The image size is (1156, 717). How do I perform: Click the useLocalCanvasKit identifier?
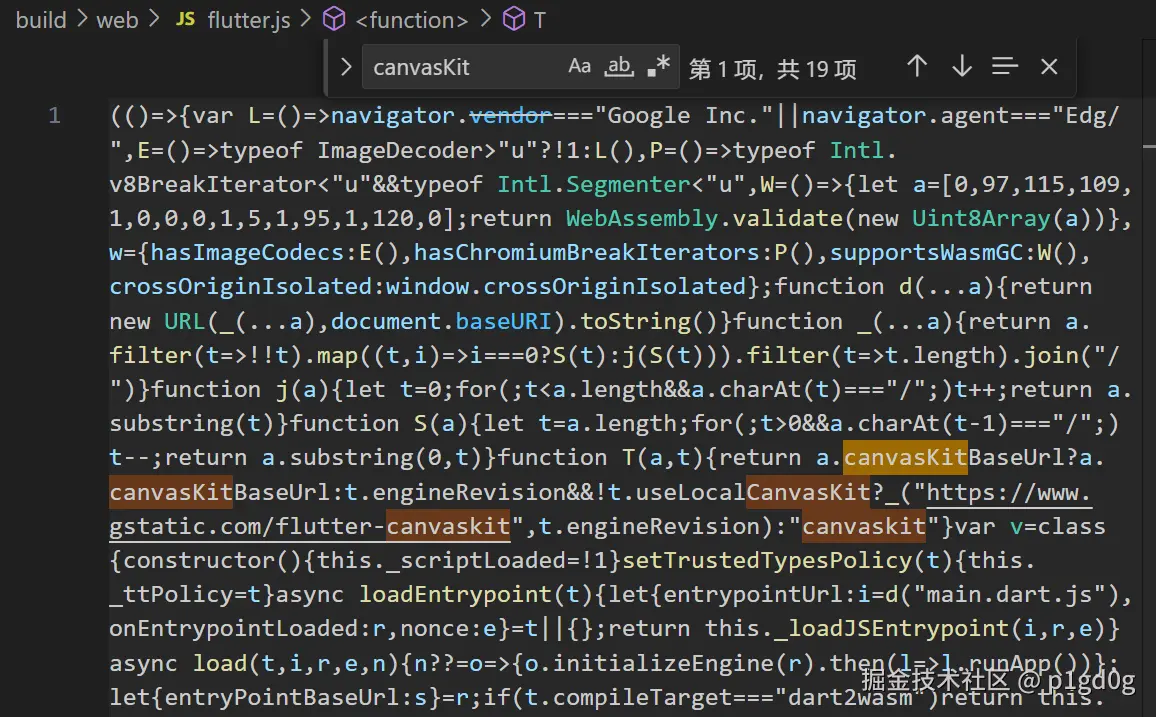click(753, 492)
